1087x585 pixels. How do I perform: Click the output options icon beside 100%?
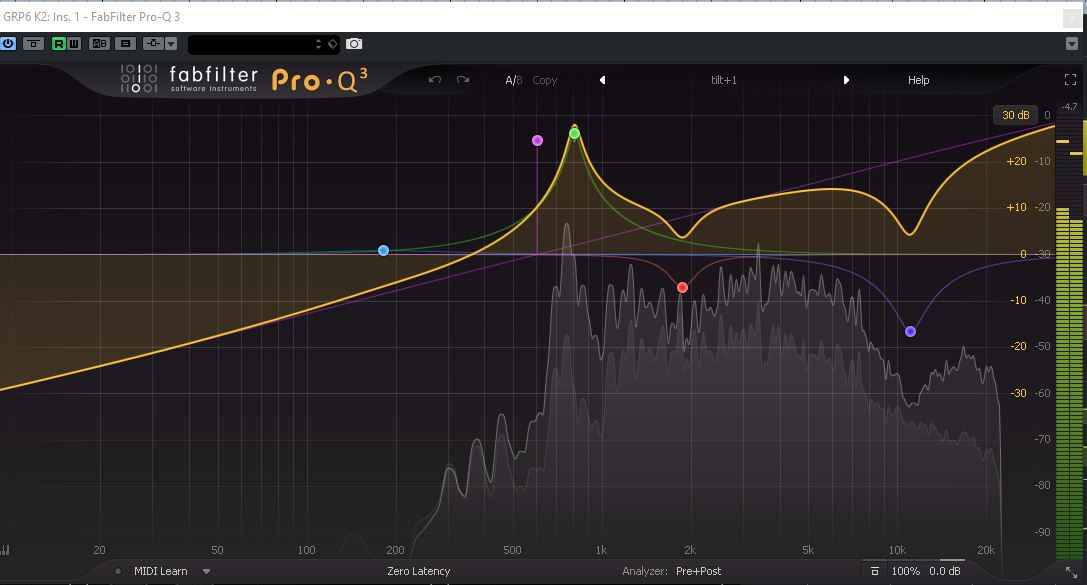click(875, 571)
